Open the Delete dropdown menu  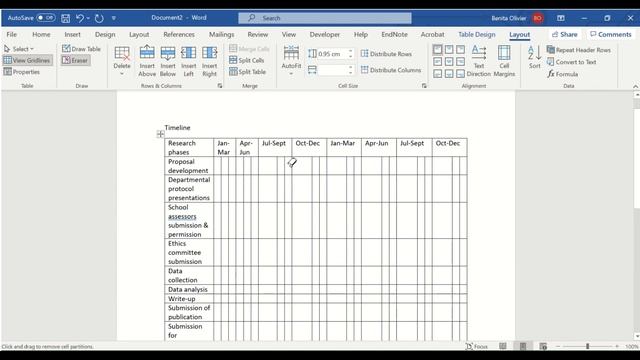click(122, 62)
